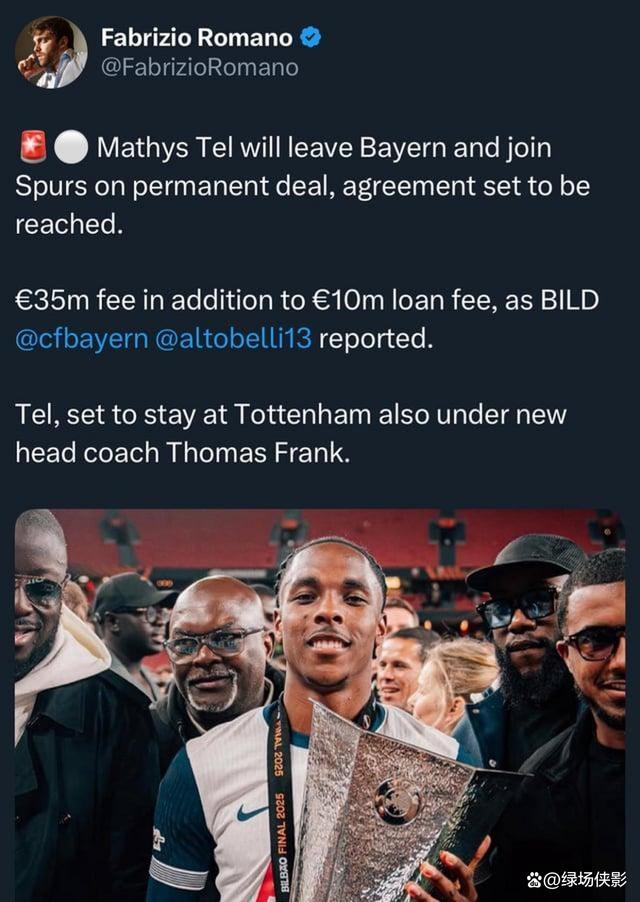Click the @FabrizioRomano handle
The image size is (640, 902).
[200, 67]
